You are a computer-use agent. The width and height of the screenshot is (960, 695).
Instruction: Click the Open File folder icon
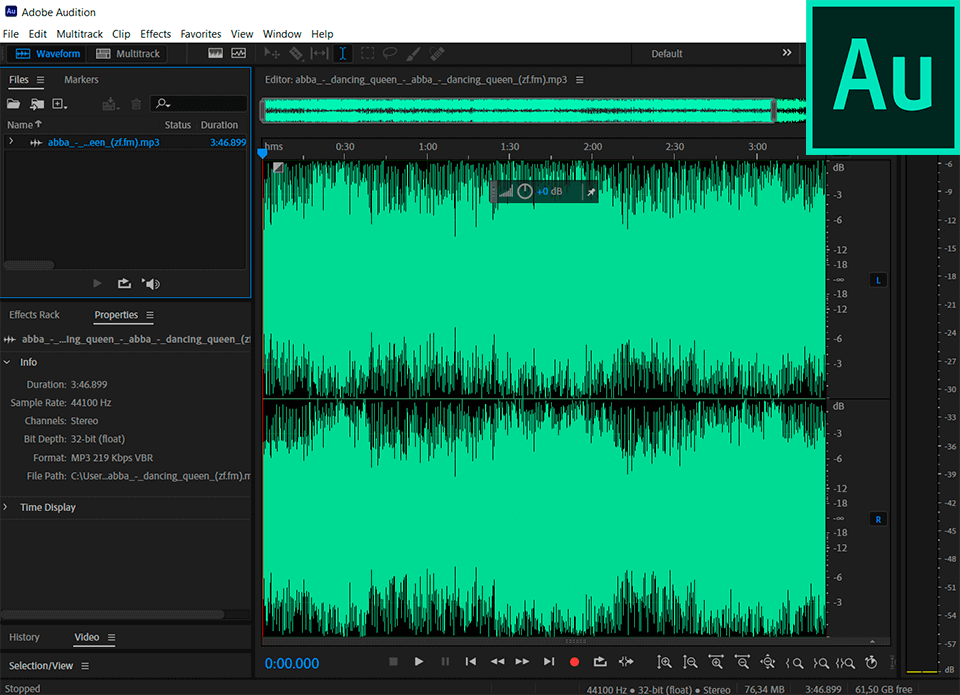click(13, 104)
